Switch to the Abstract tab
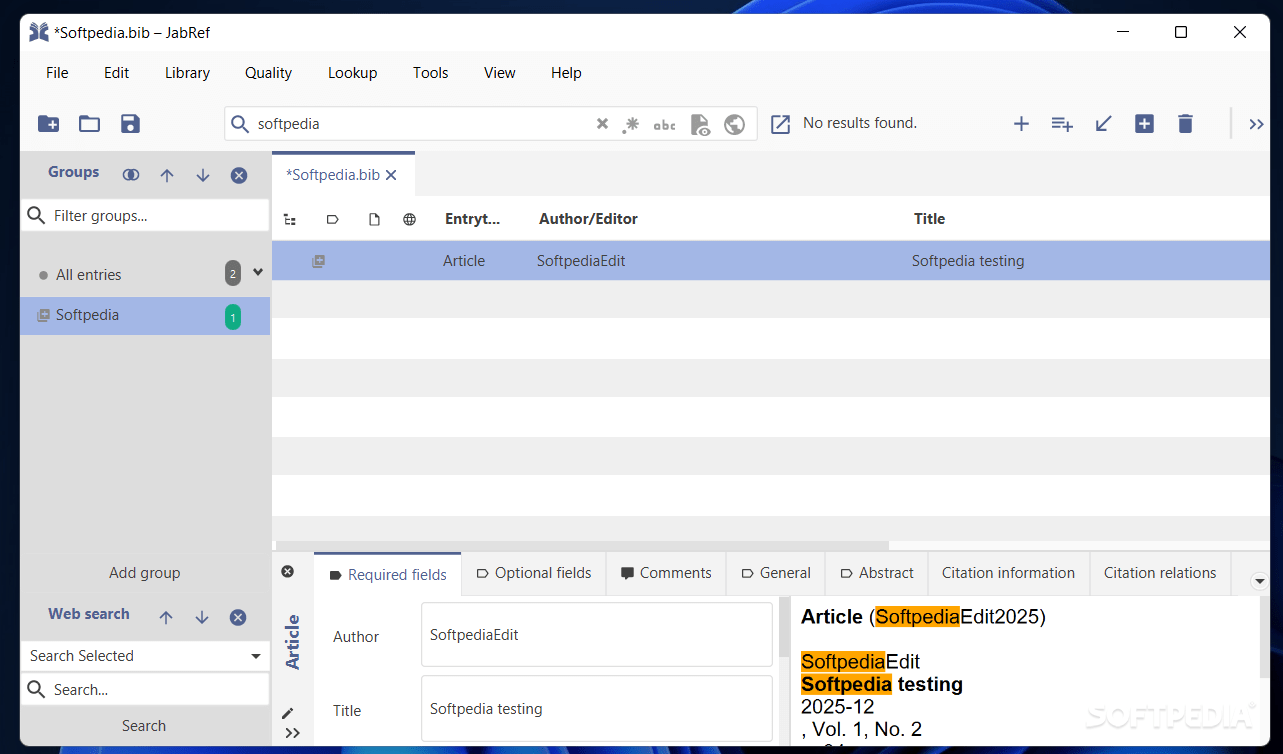The image size is (1283, 754). (x=877, y=574)
